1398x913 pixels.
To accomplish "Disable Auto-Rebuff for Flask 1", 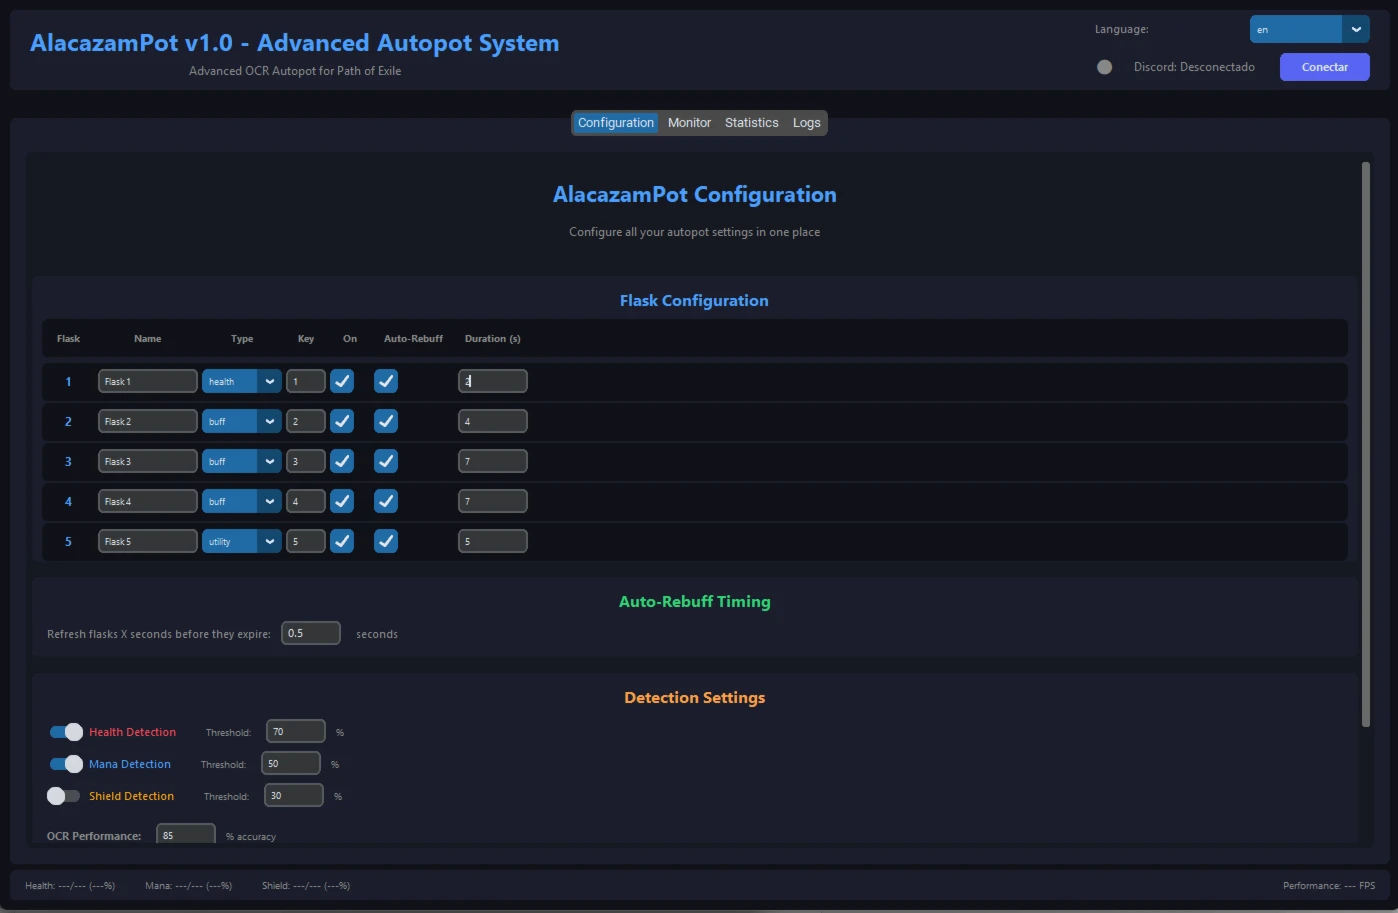I will pyautogui.click(x=386, y=381).
